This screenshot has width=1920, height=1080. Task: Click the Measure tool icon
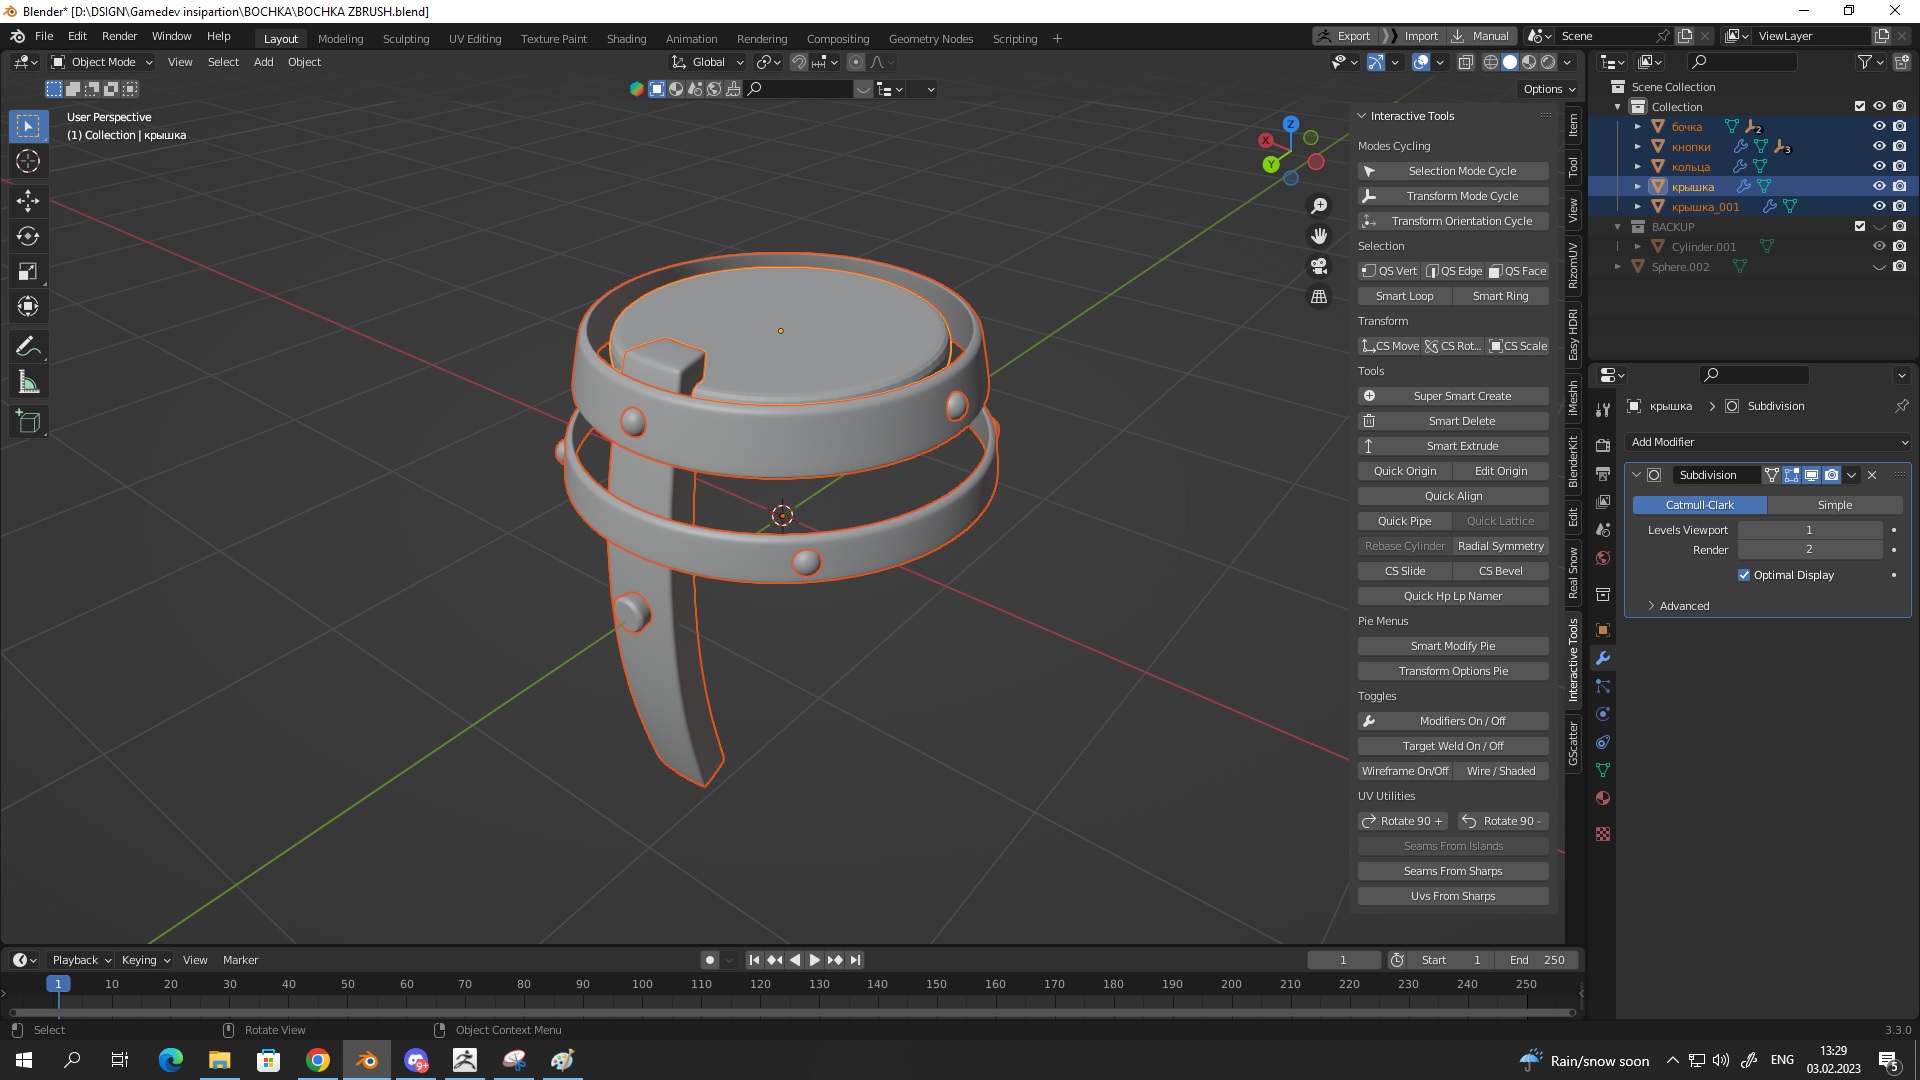coord(28,383)
